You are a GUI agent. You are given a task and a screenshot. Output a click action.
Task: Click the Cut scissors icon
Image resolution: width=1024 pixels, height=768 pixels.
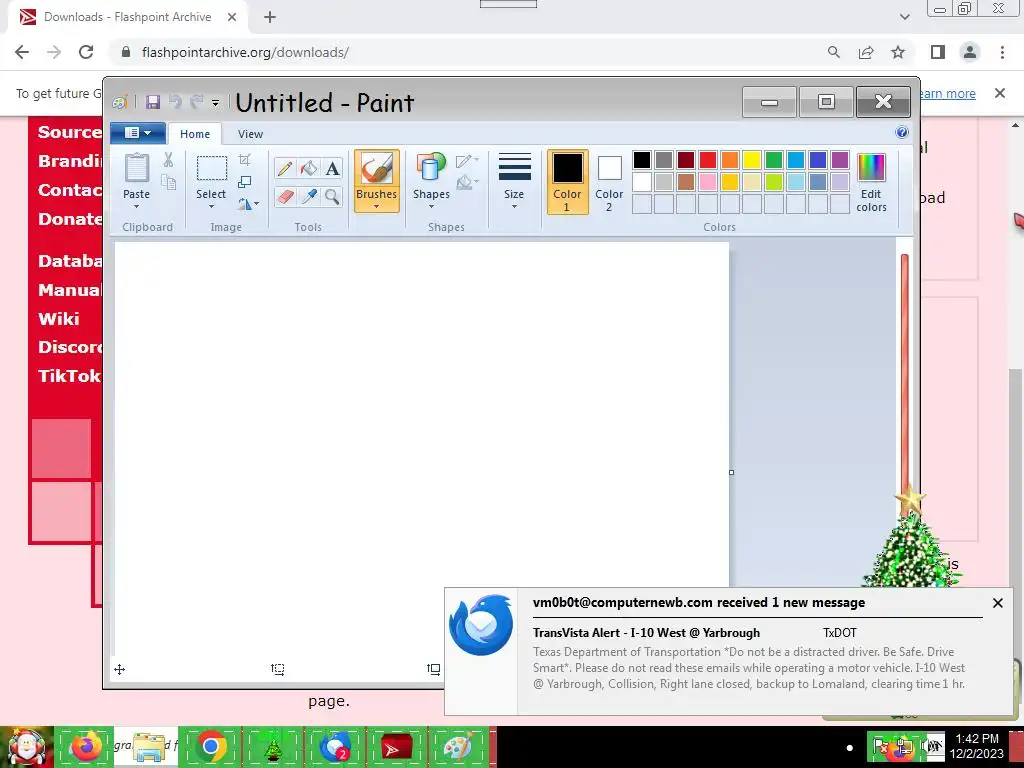pyautogui.click(x=168, y=160)
